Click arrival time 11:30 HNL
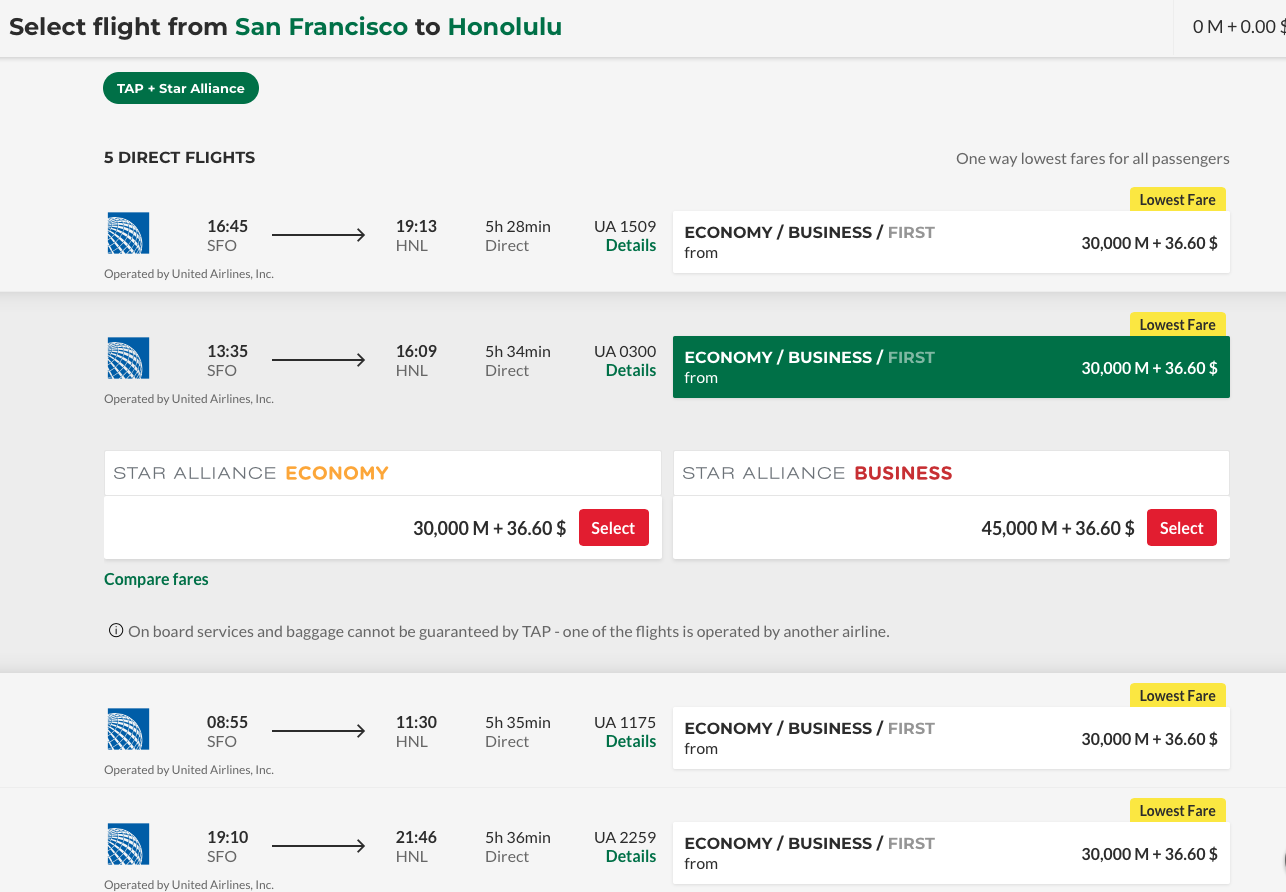1286x892 pixels. coord(416,732)
